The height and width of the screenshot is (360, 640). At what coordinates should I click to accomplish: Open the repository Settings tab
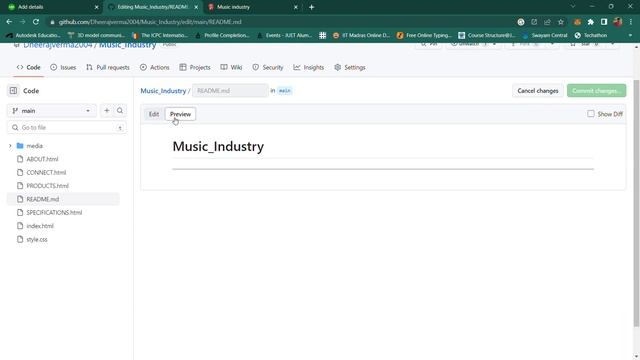(350, 67)
